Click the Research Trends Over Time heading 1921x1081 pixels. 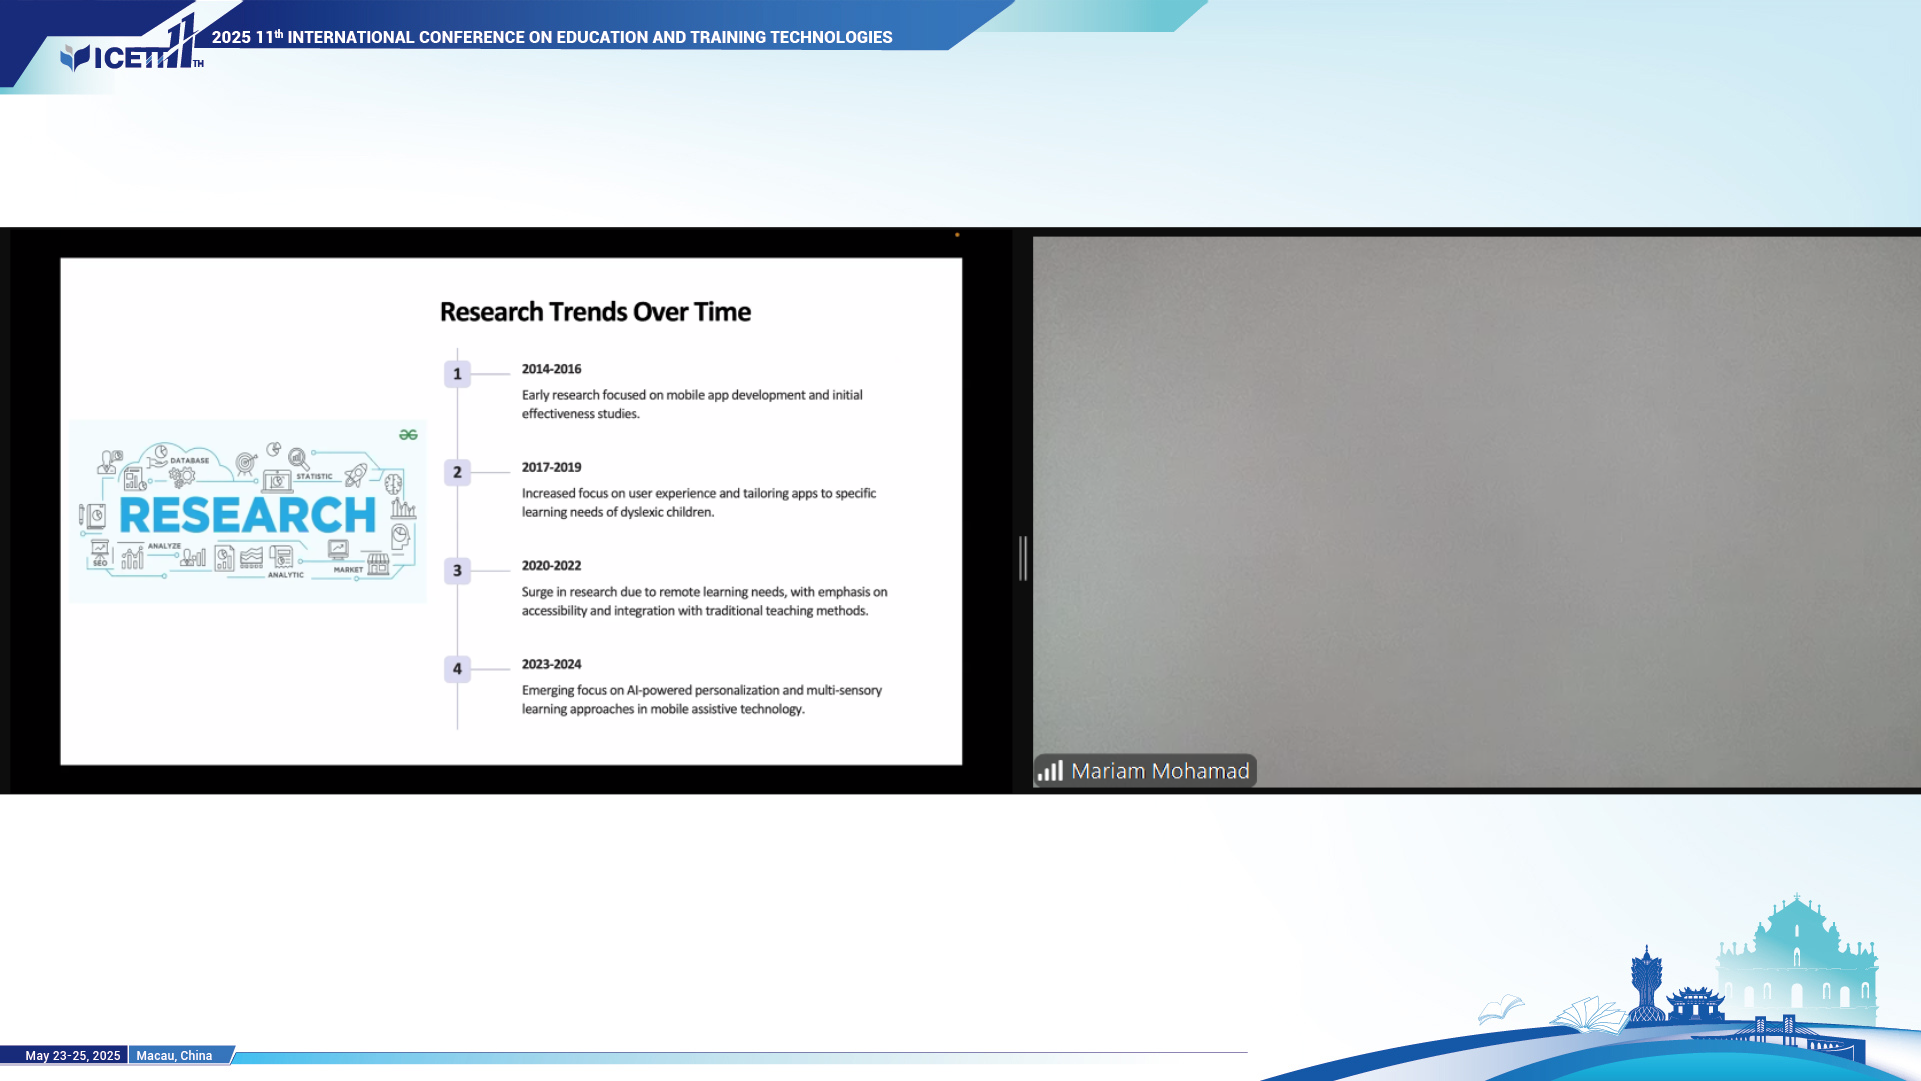pyautogui.click(x=595, y=312)
